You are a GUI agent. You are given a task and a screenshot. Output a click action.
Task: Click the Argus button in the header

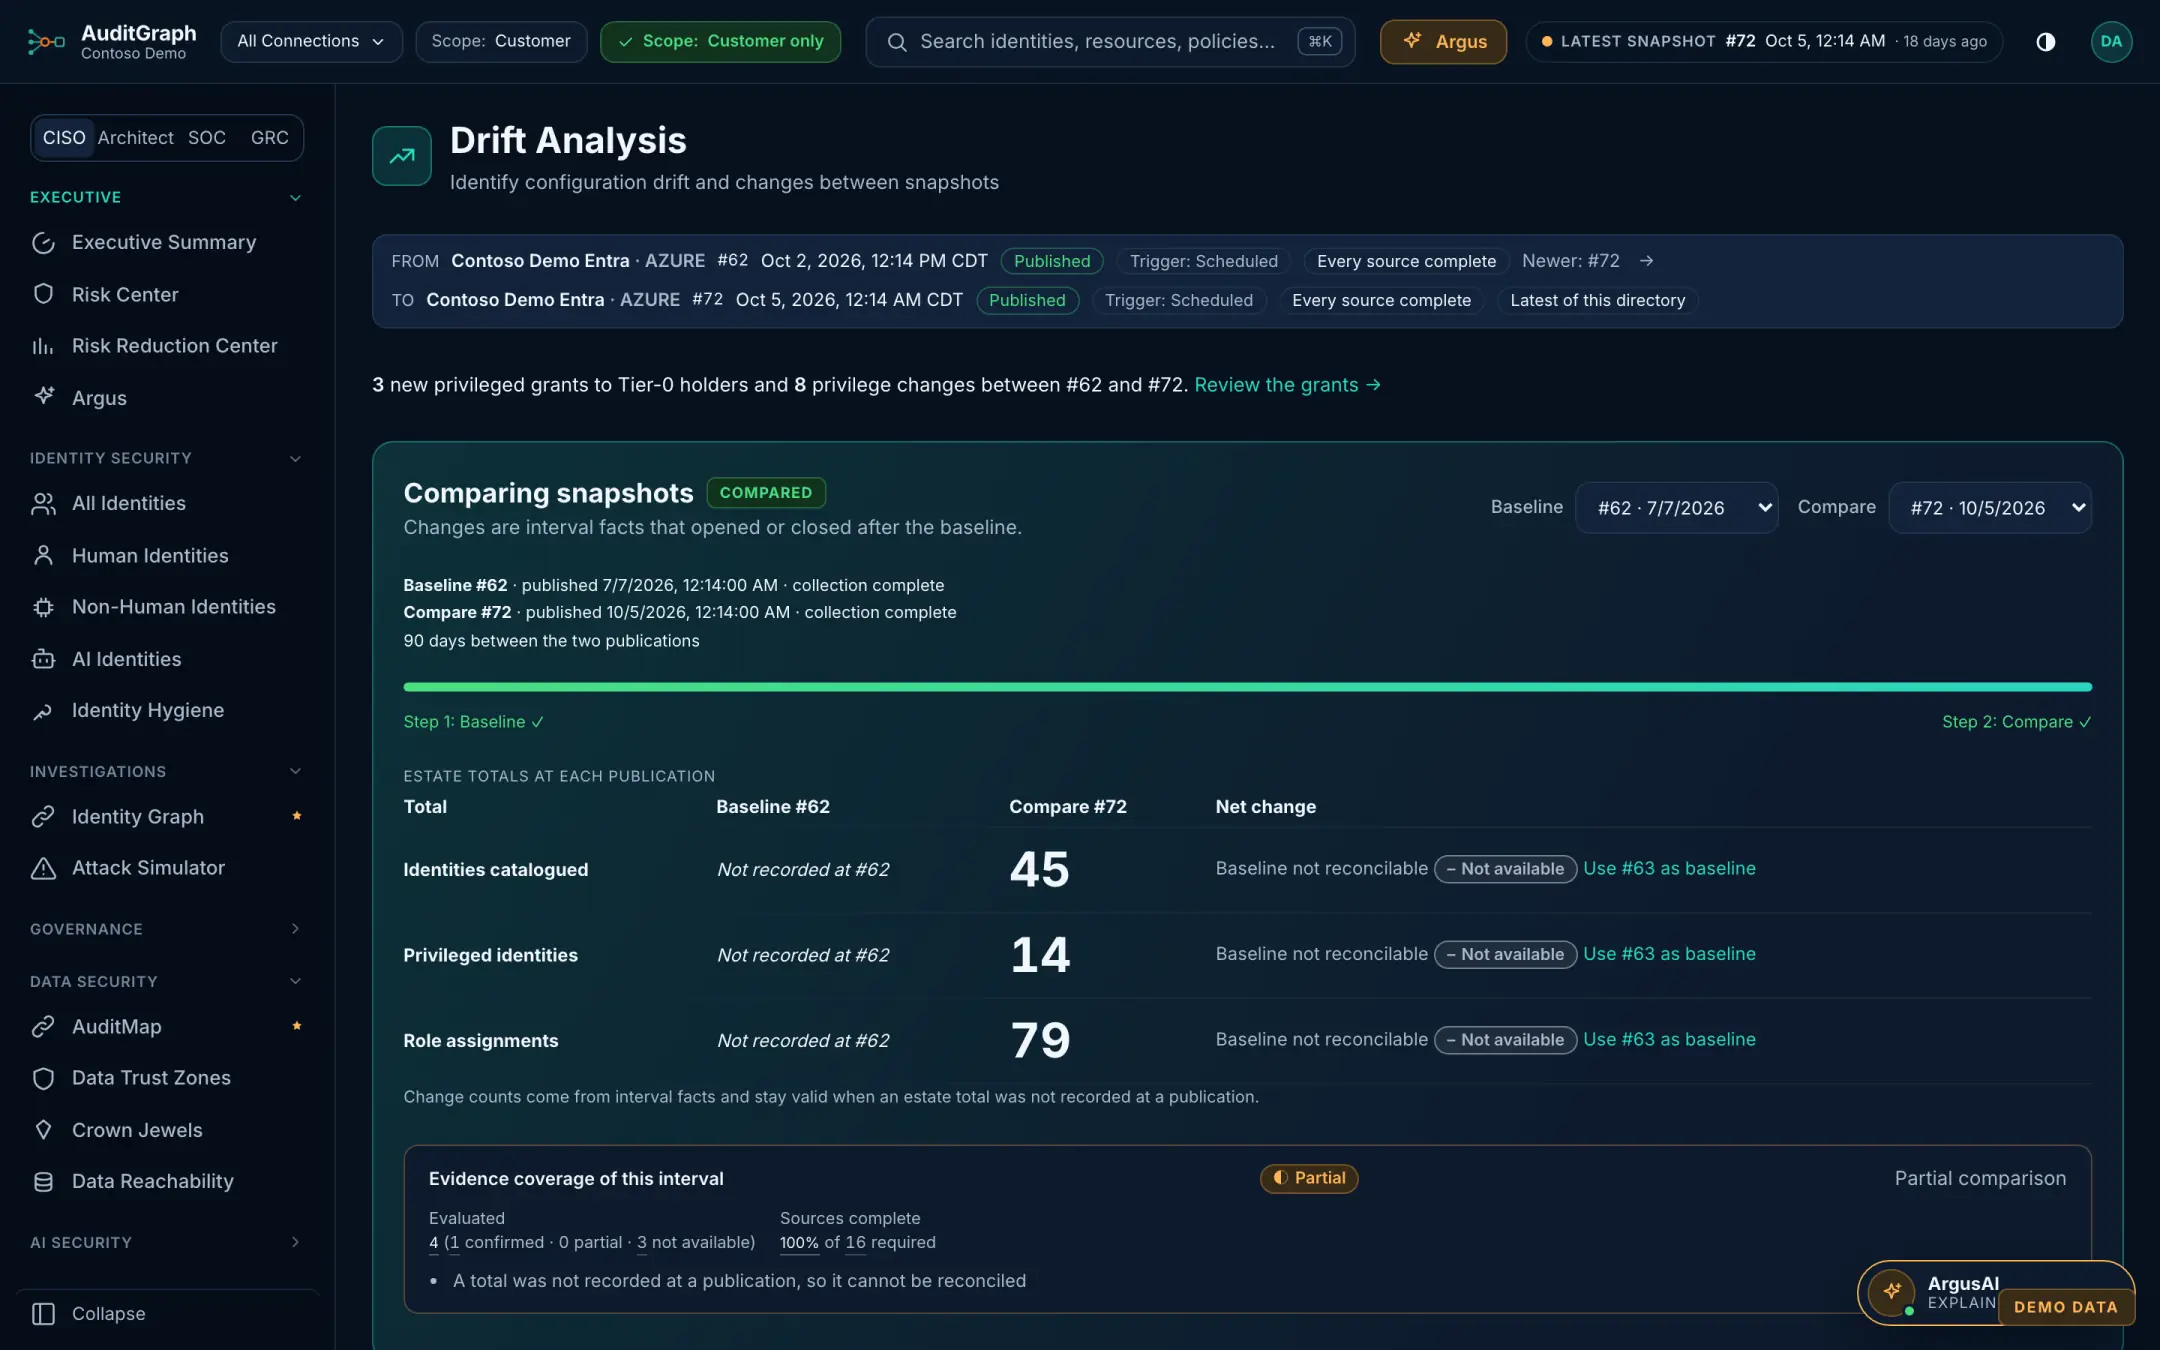click(1443, 41)
